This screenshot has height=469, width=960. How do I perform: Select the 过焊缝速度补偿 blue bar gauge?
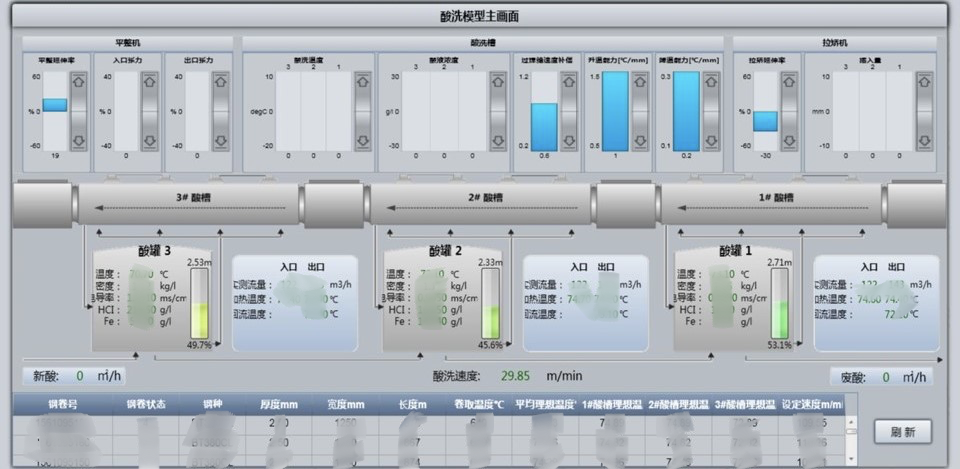pos(544,127)
